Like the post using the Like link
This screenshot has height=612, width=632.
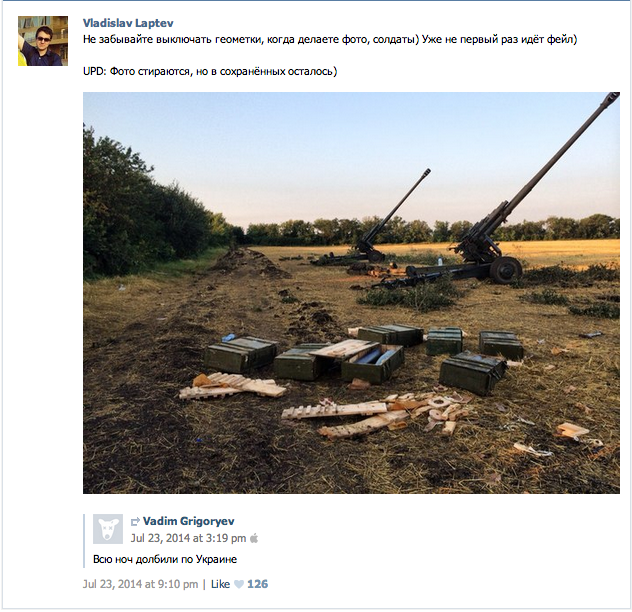pyautogui.click(x=220, y=584)
